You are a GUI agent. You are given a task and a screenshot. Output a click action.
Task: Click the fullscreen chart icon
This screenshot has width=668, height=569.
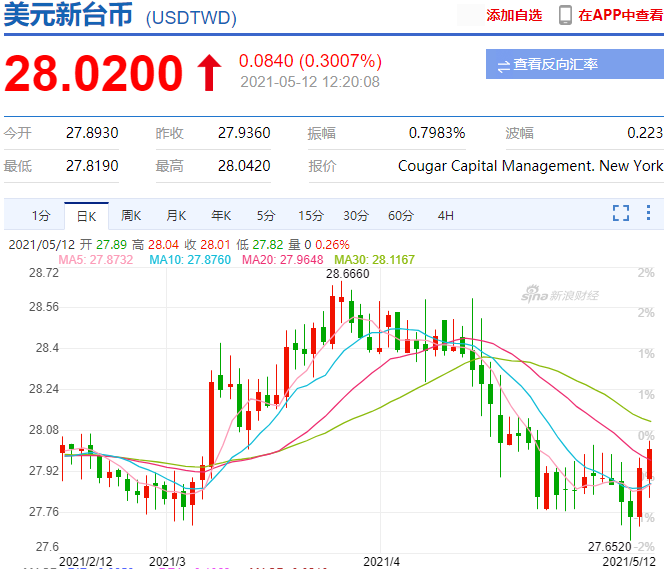click(x=621, y=213)
